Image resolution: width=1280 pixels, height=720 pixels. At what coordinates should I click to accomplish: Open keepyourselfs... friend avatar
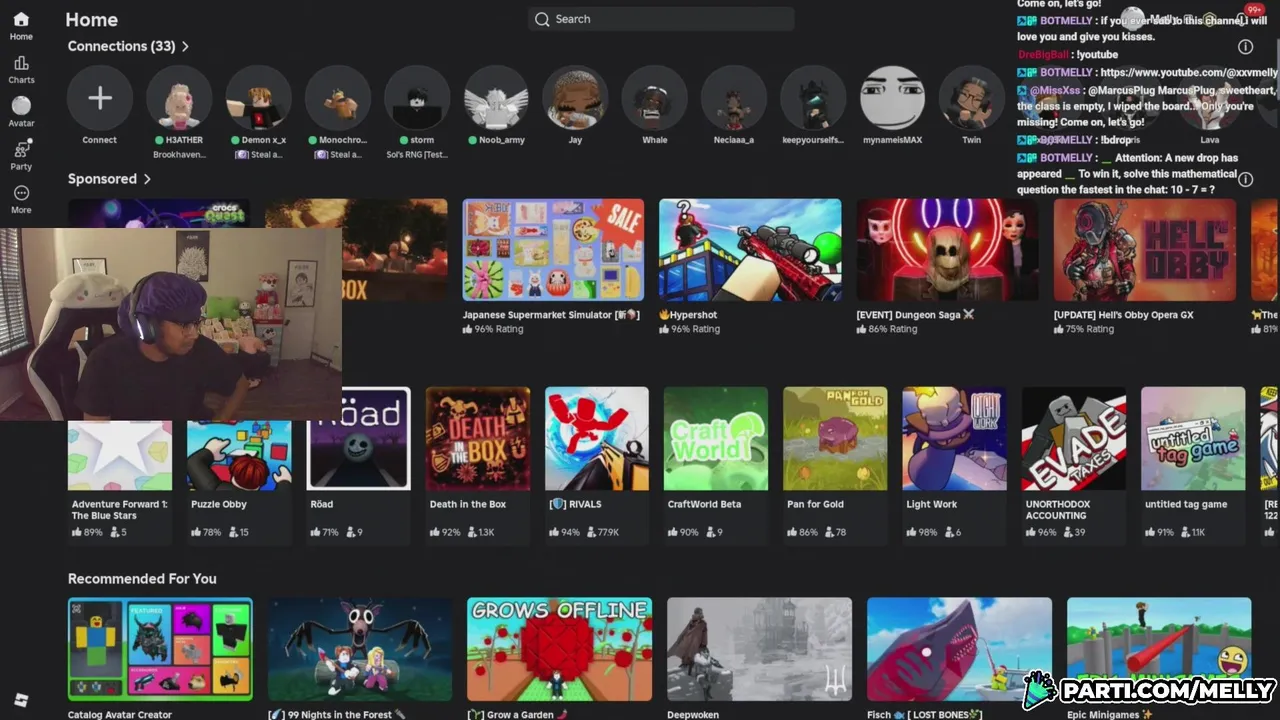tap(813, 98)
